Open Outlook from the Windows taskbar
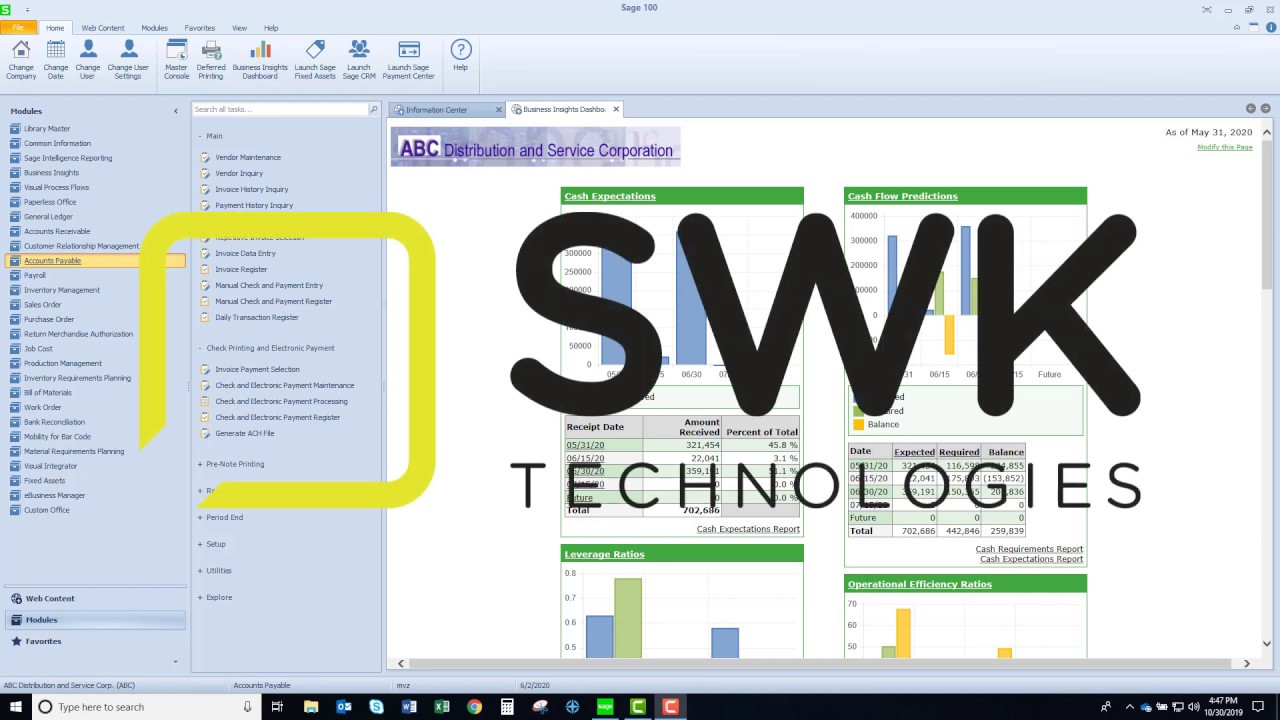This screenshot has width=1280, height=720. (344, 707)
